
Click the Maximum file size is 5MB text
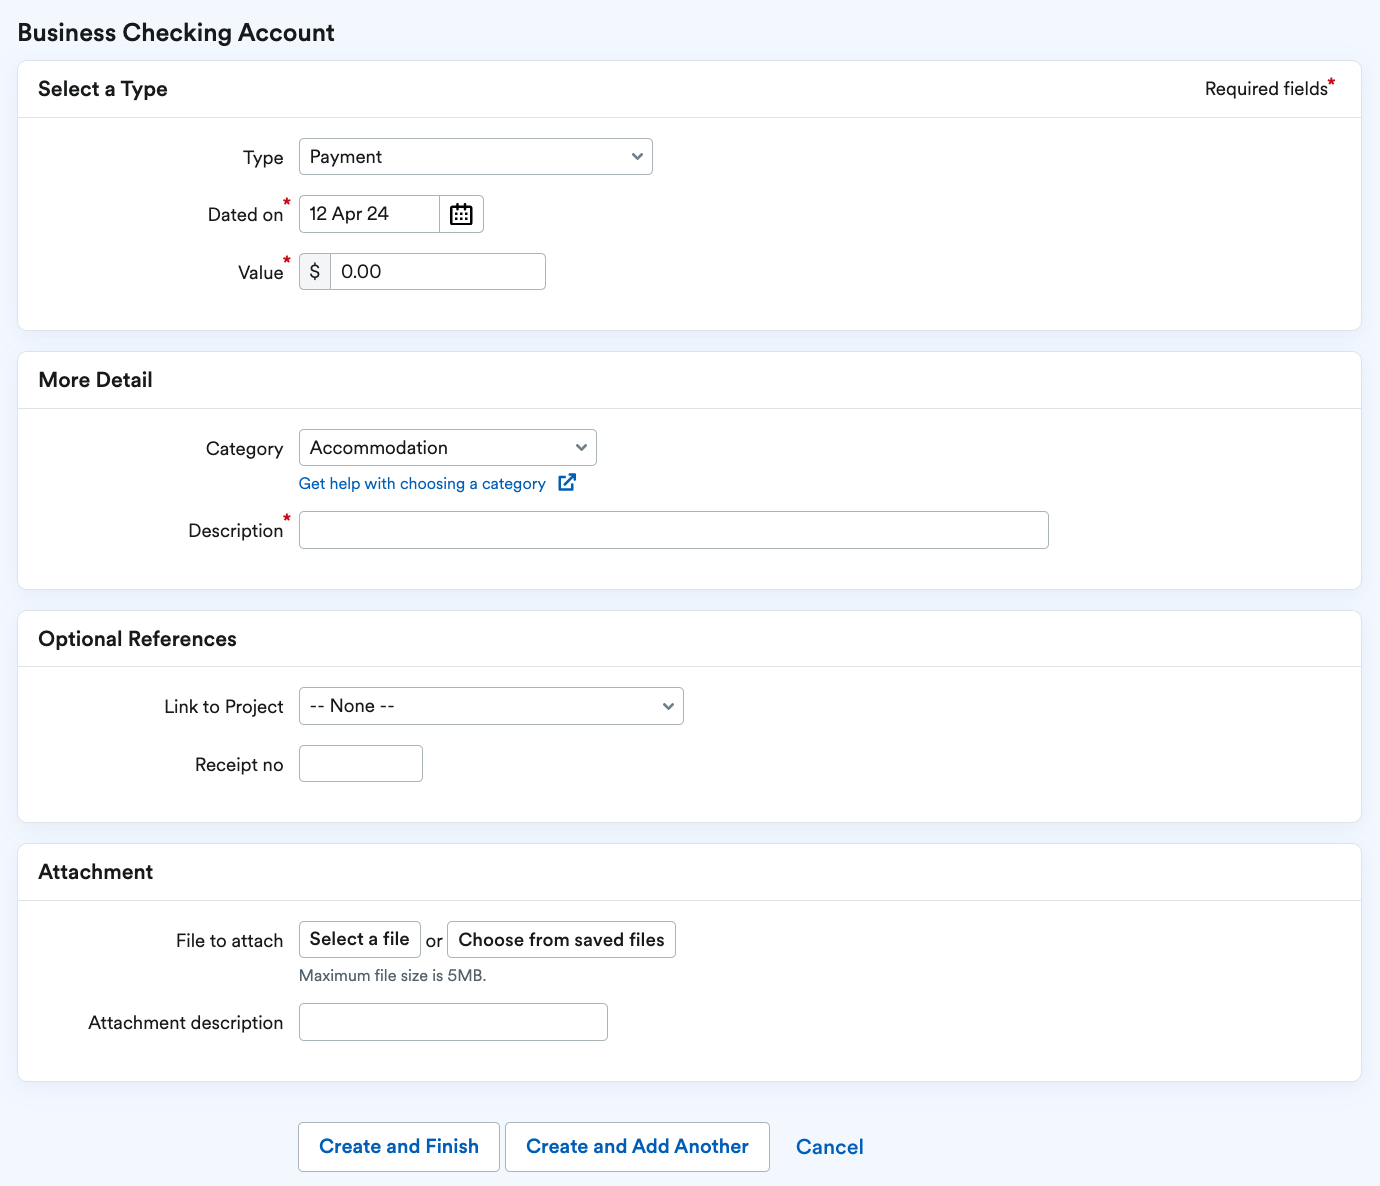tap(393, 976)
